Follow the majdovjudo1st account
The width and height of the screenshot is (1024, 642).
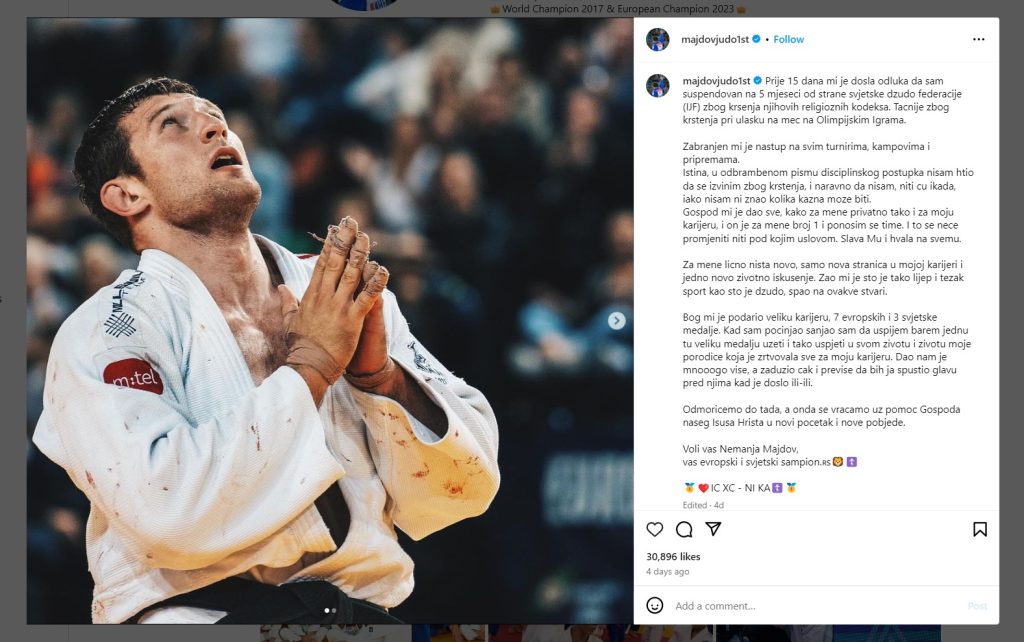pyautogui.click(x=788, y=39)
